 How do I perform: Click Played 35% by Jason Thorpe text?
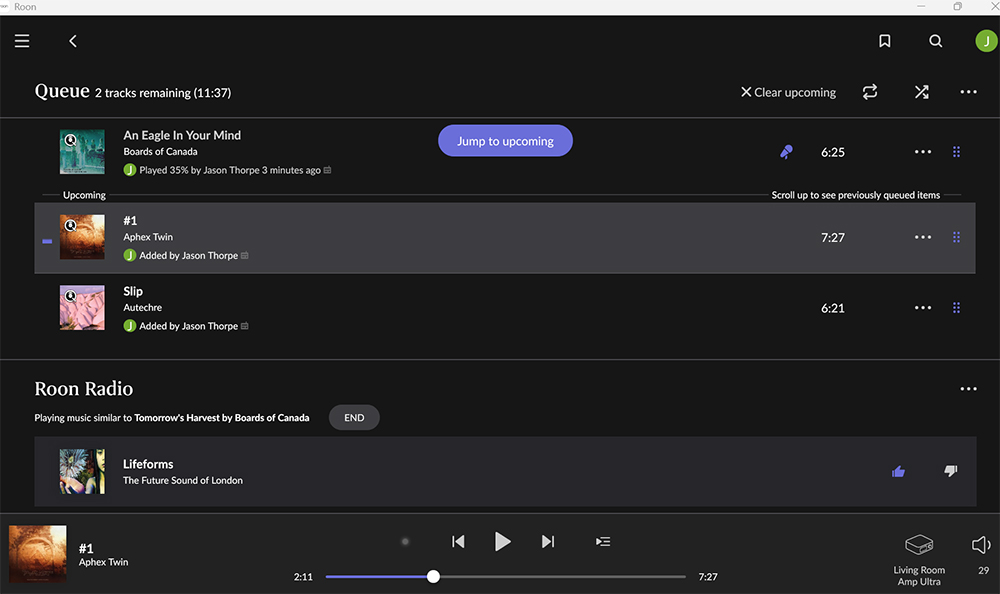tap(230, 170)
